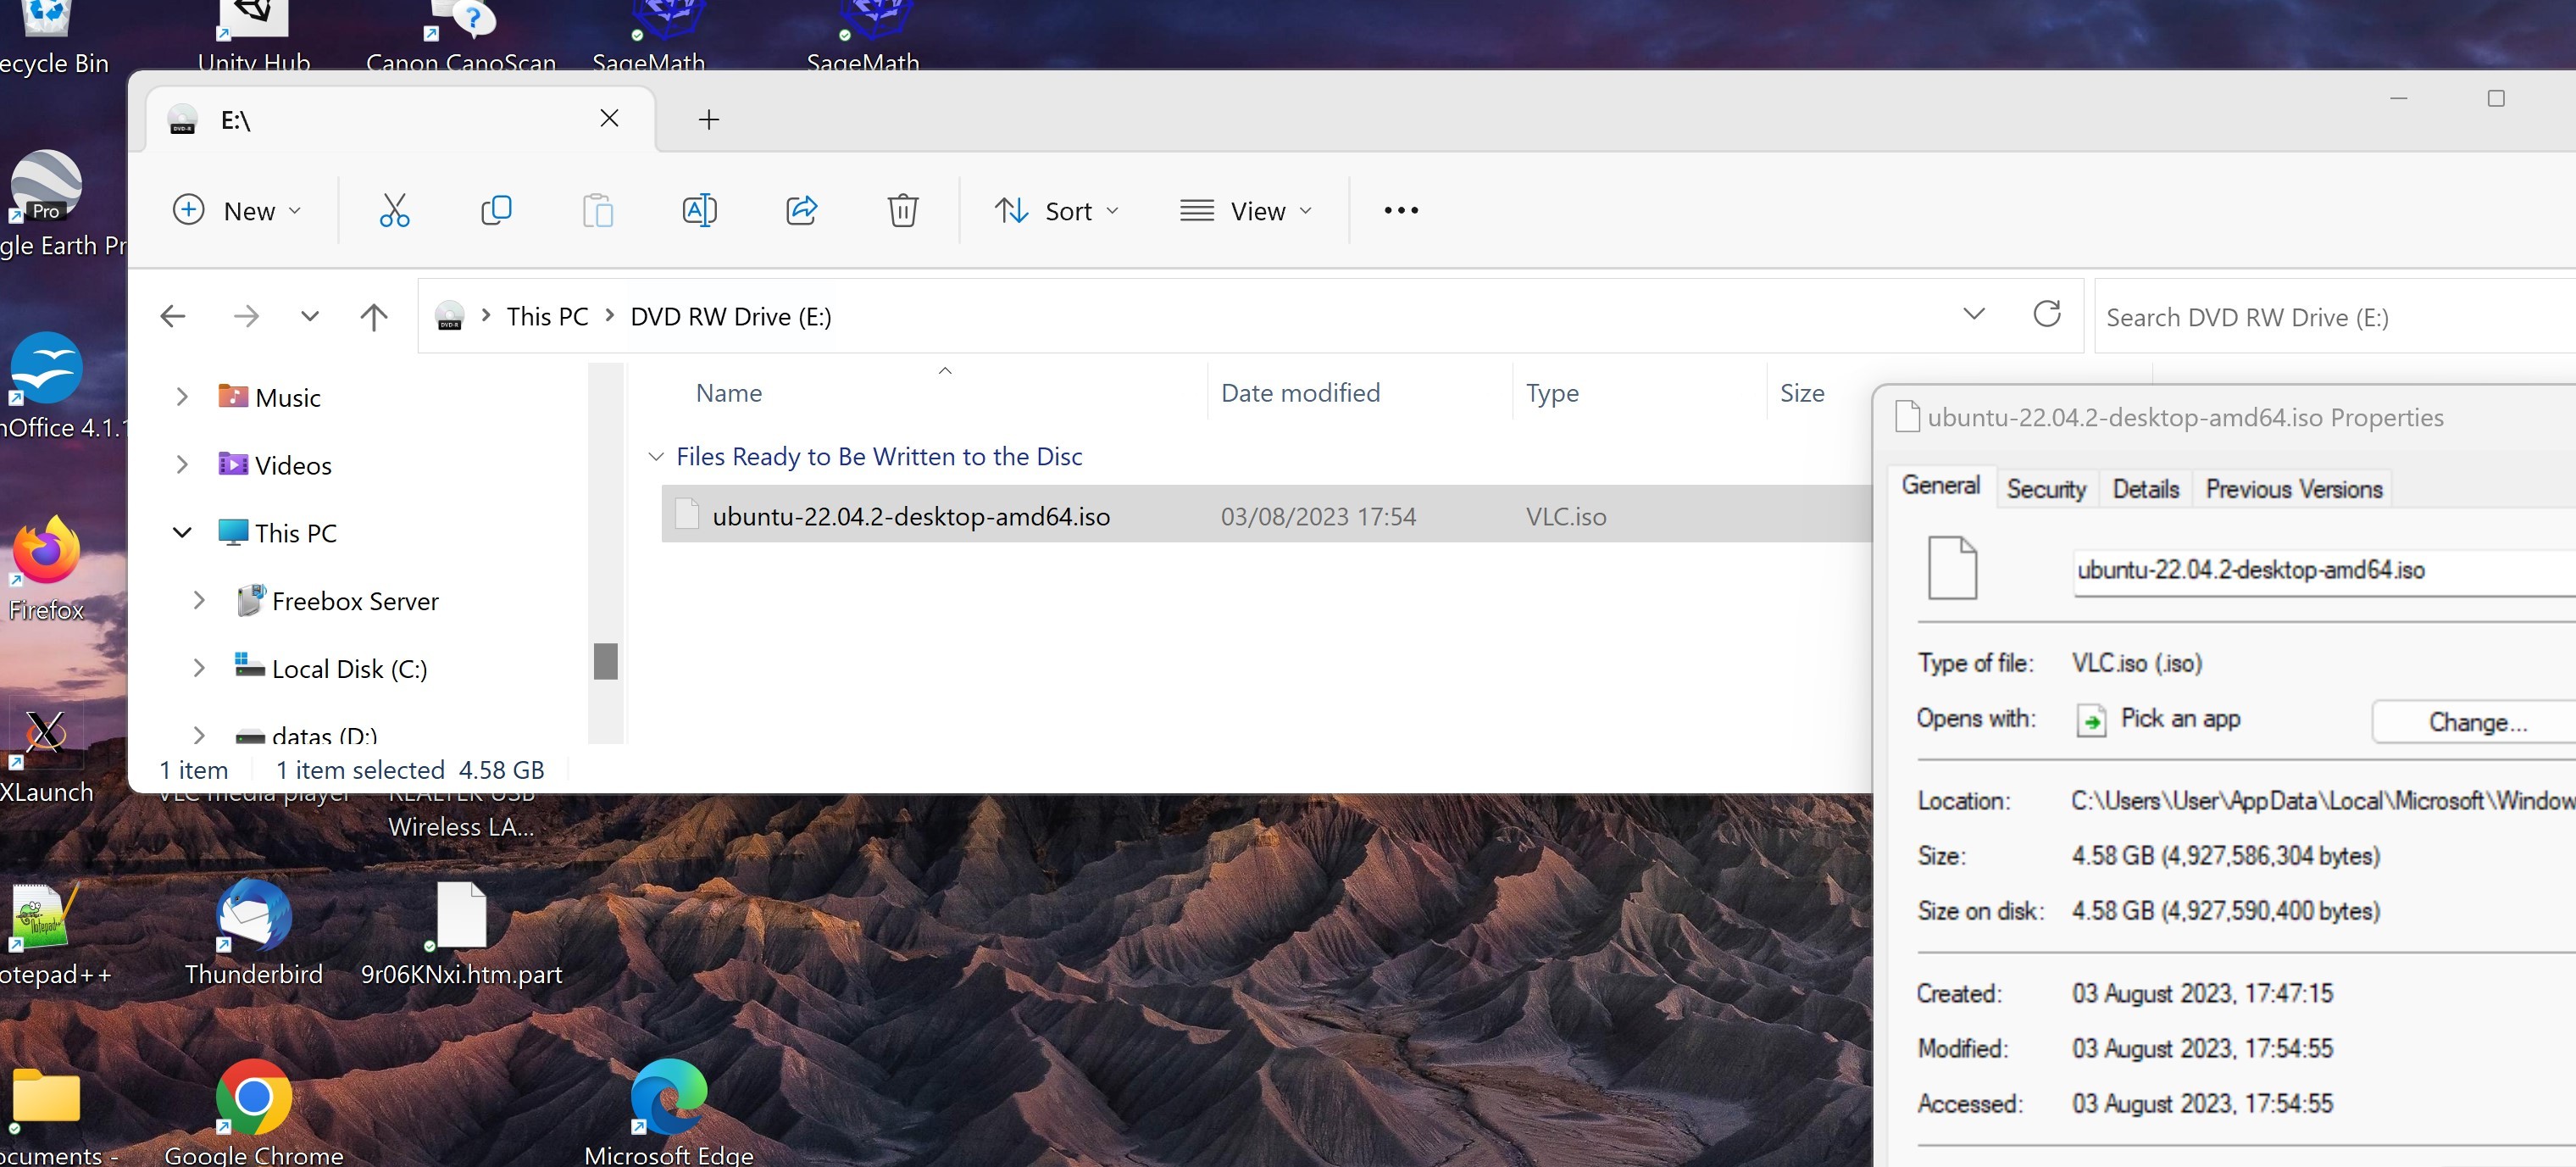Image resolution: width=2576 pixels, height=1167 pixels.
Task: Open the Sort dropdown
Action: (x=1057, y=211)
